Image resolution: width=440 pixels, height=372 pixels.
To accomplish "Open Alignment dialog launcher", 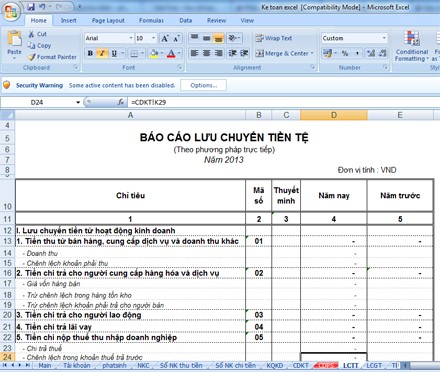I will (x=313, y=67).
